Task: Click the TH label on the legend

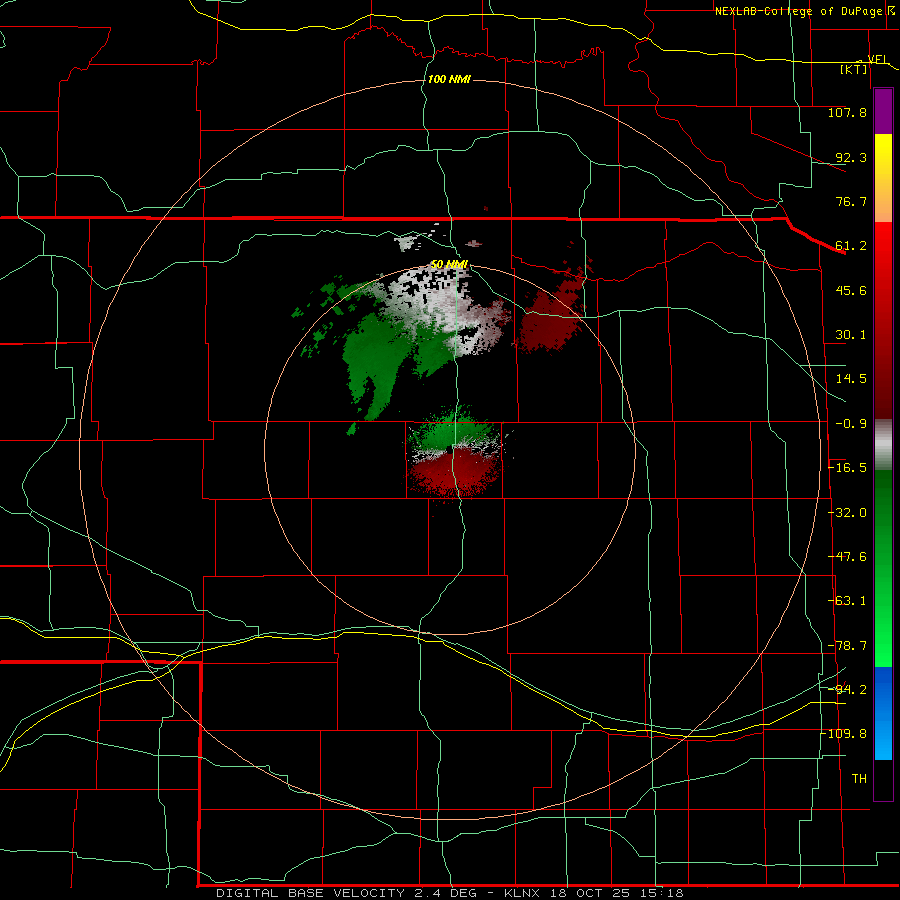Action: [x=859, y=779]
